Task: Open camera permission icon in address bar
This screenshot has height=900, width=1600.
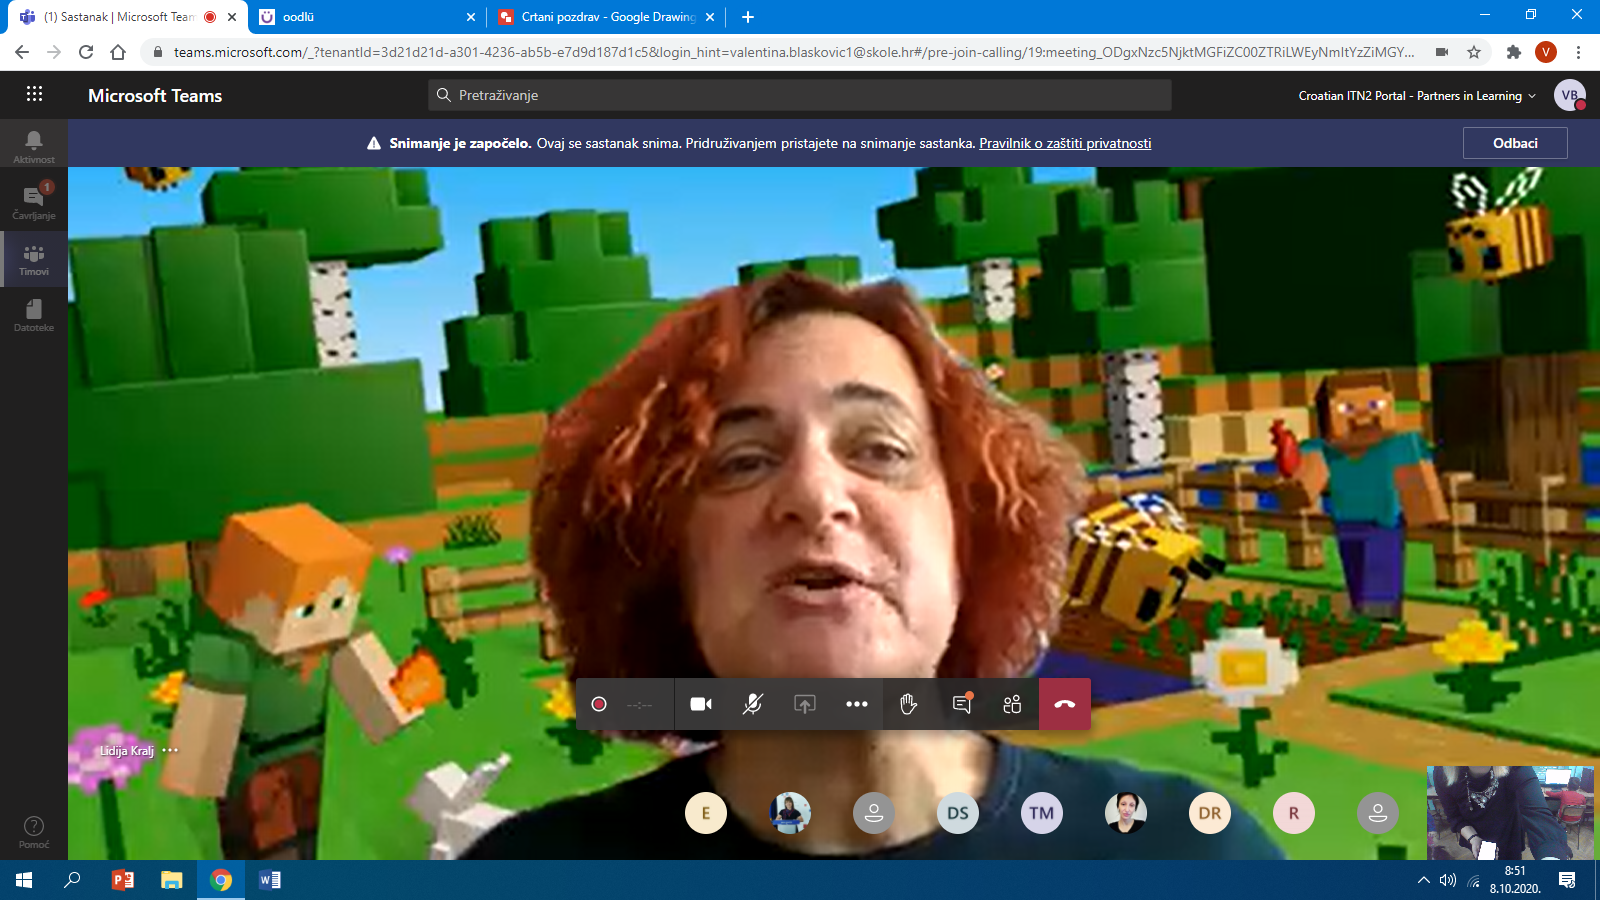Action: point(1442,52)
